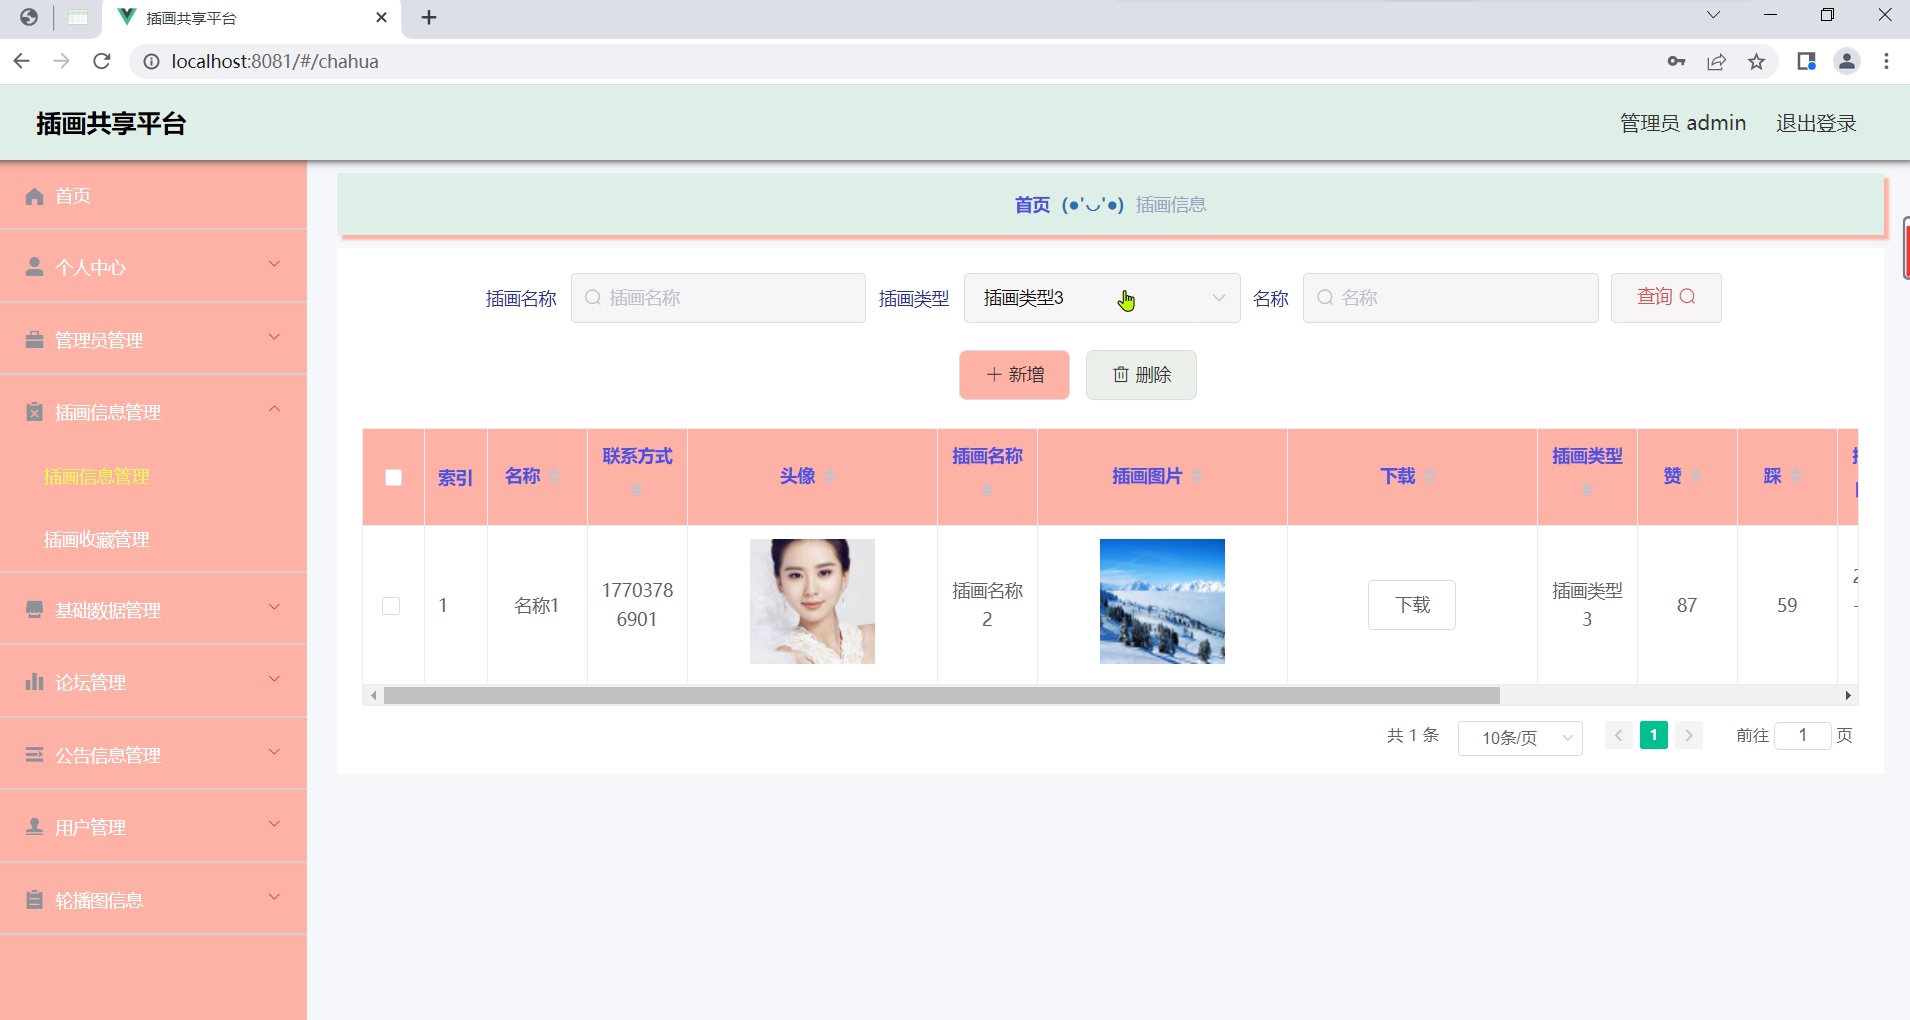Bookmark this page with the star icon
The width and height of the screenshot is (1910, 1020).
(x=1756, y=62)
